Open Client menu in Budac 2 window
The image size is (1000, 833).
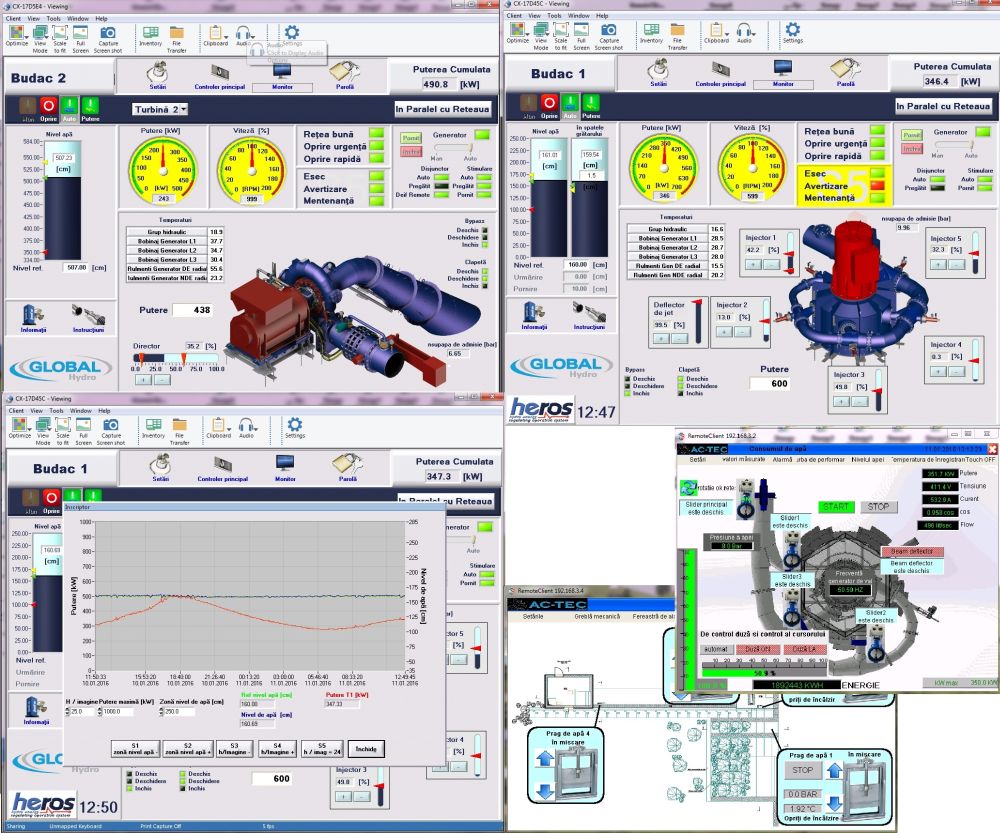tap(13, 18)
